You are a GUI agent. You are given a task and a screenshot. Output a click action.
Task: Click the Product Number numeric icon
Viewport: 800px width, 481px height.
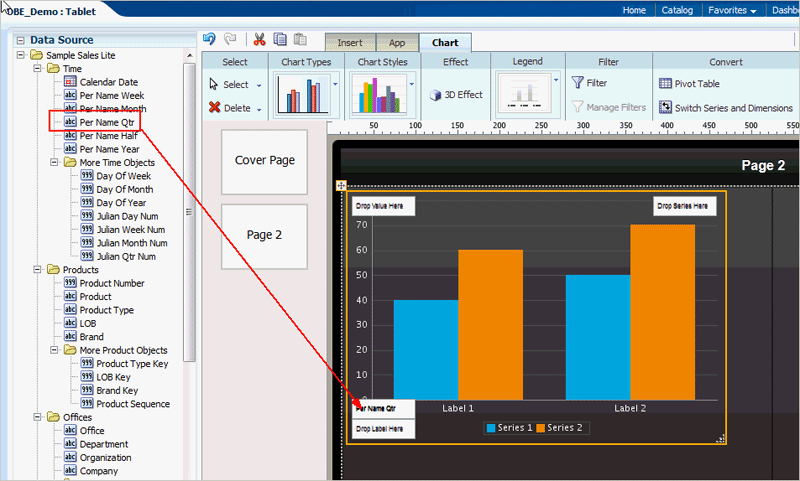[70, 283]
